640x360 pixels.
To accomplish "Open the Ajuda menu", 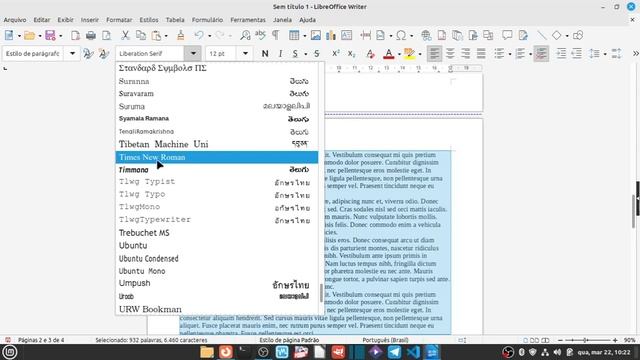I will point(307,20).
